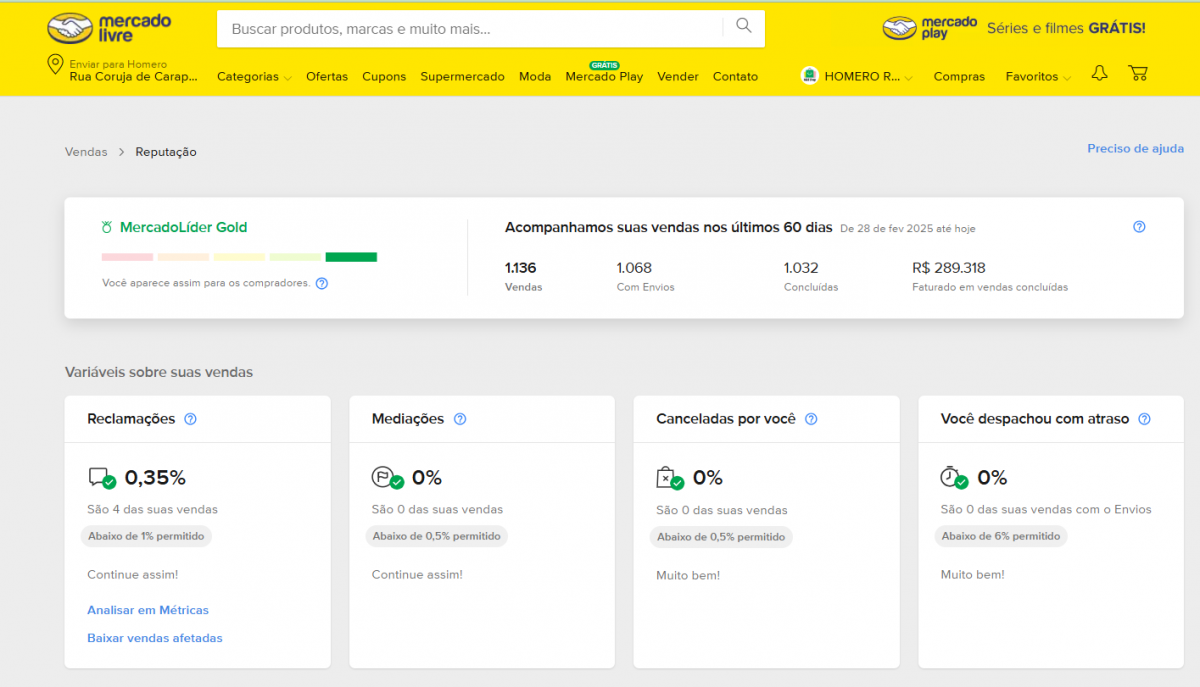Click the Variáveis sobre suas vendas heading
Image resolution: width=1200 pixels, height=687 pixels.
159,372
